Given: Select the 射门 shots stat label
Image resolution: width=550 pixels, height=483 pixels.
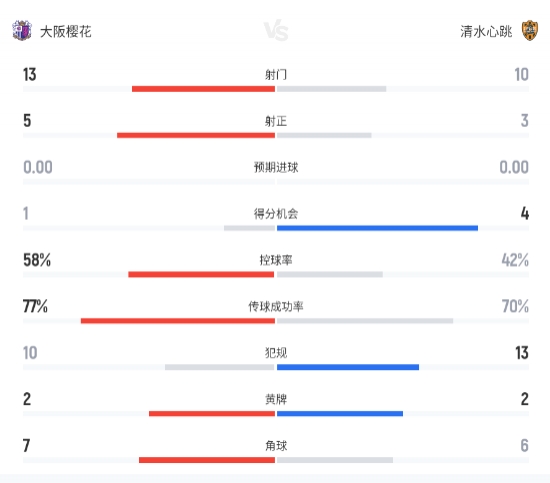Looking at the screenshot, I should click(276, 74).
